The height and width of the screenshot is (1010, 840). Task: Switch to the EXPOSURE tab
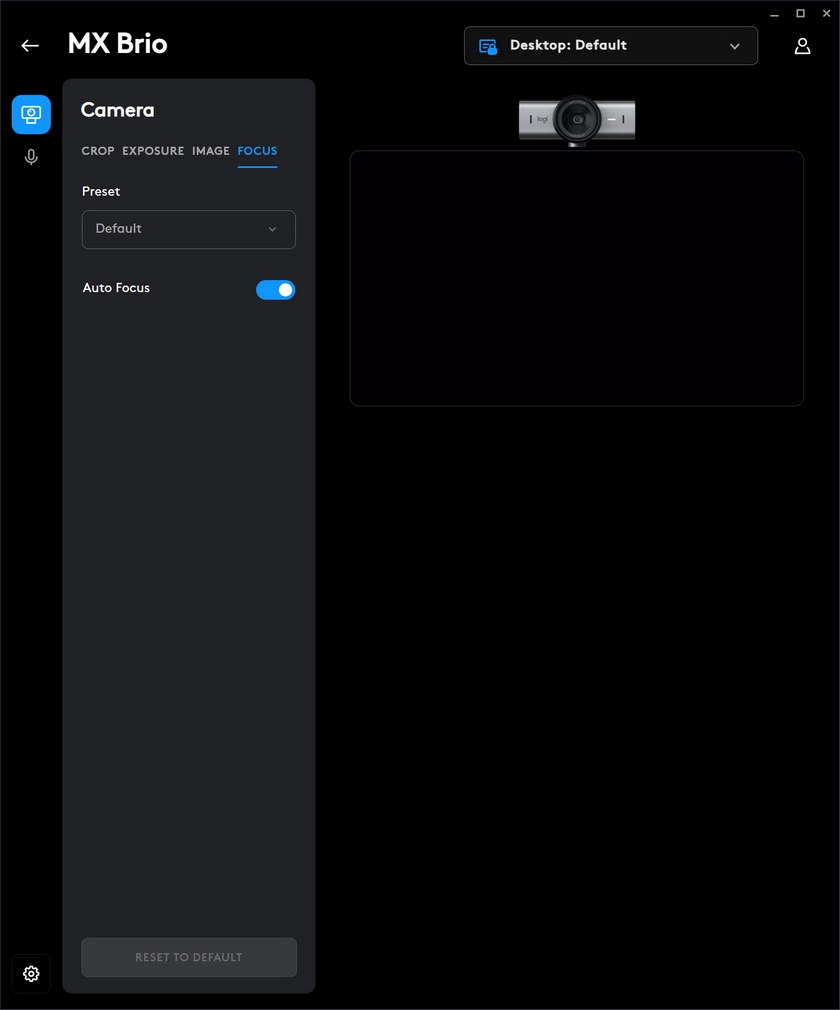click(x=153, y=151)
